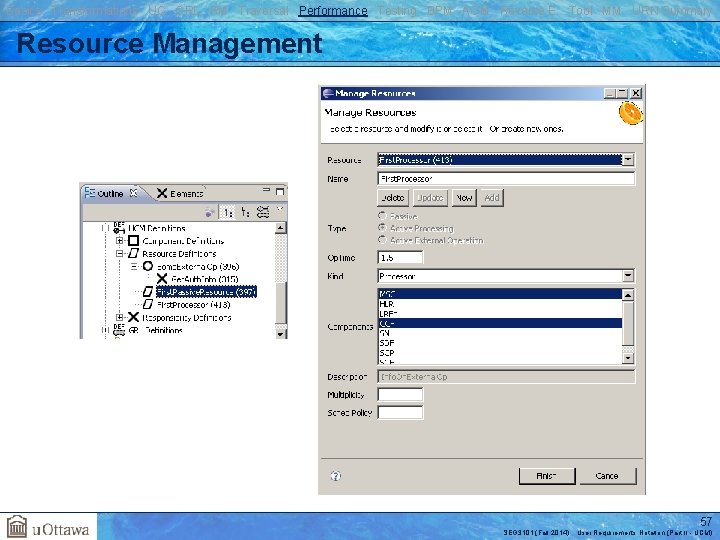The height and width of the screenshot is (540, 720).
Task: Click the Components list scrollbar down arrow
Action: (x=628, y=357)
